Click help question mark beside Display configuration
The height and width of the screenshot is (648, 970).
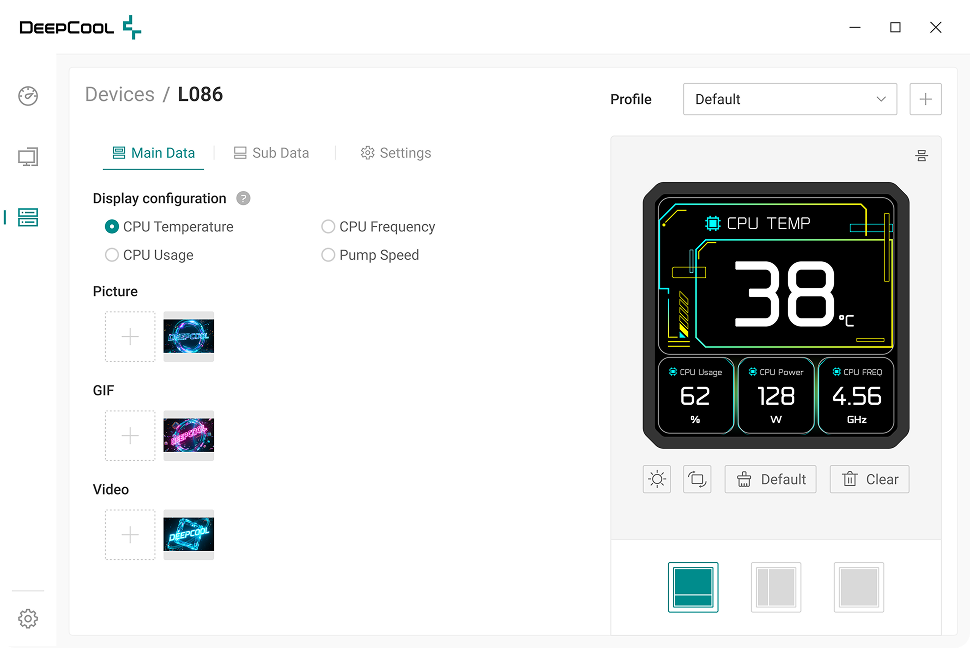(243, 199)
